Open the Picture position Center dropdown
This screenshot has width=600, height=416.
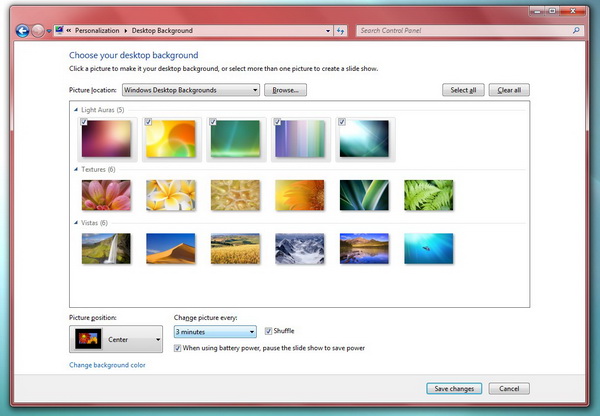pos(115,340)
